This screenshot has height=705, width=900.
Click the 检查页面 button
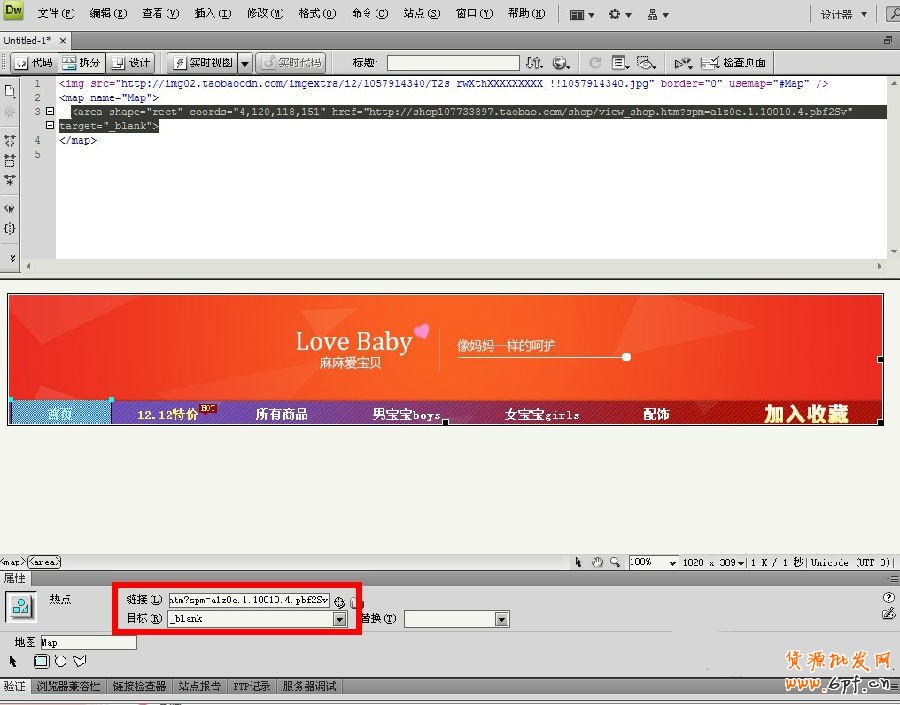(735, 63)
